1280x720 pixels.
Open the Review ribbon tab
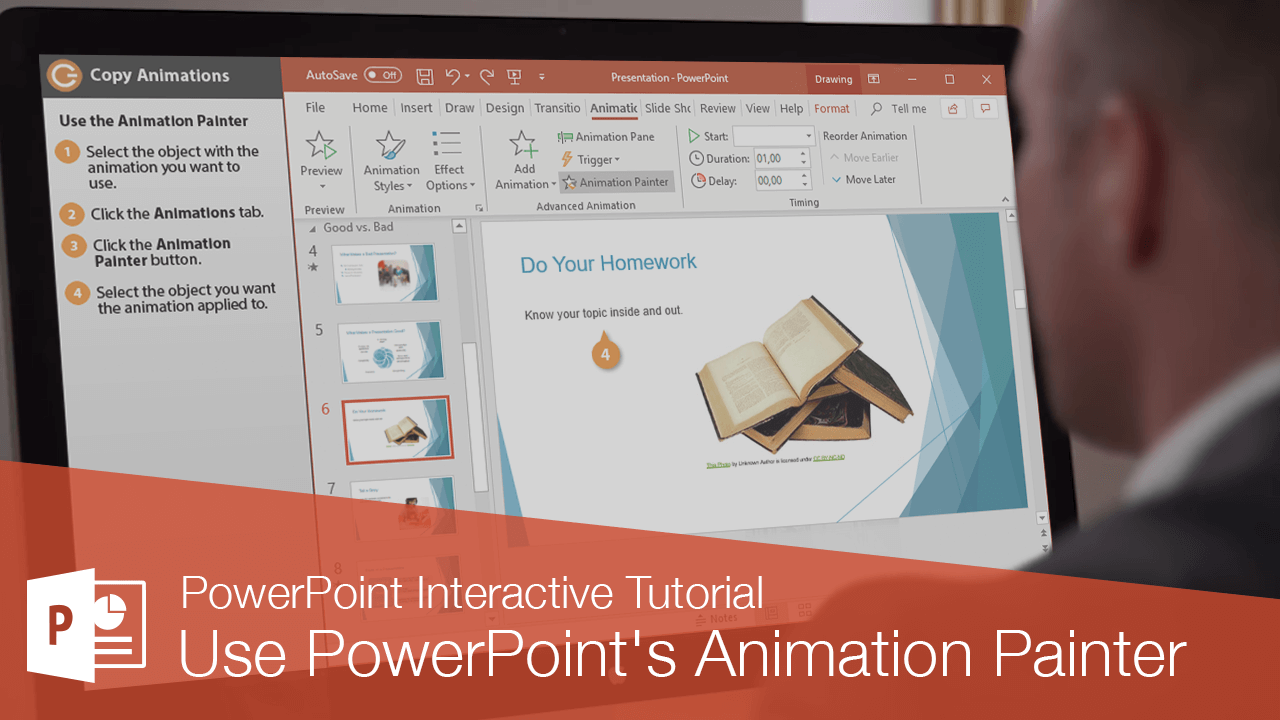pyautogui.click(x=719, y=108)
